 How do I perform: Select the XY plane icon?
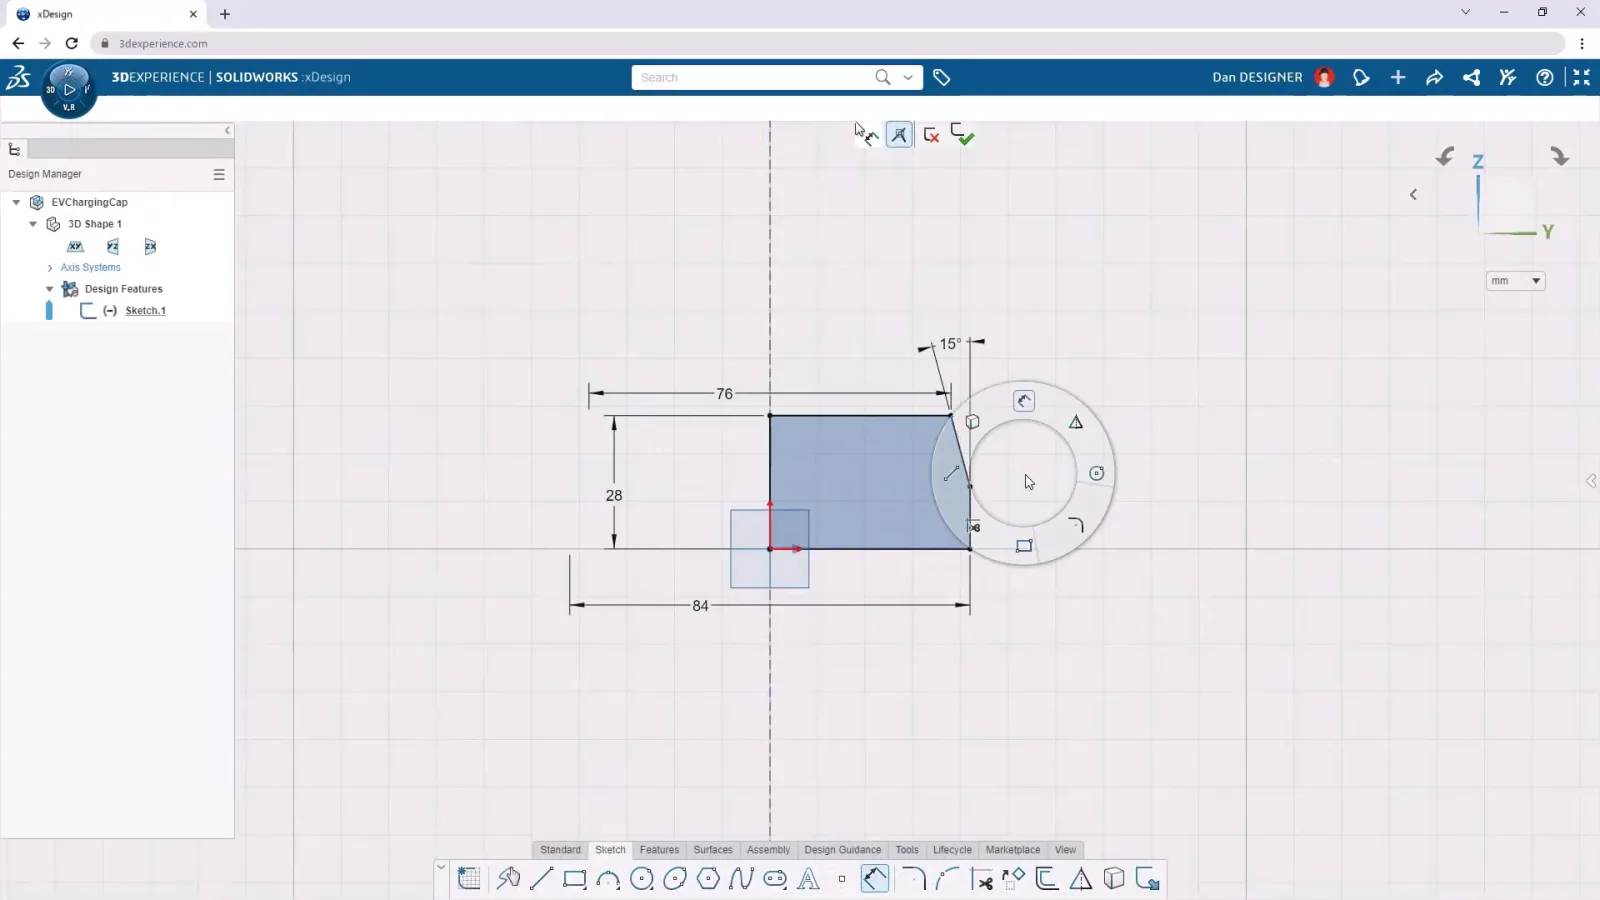[x=75, y=246]
